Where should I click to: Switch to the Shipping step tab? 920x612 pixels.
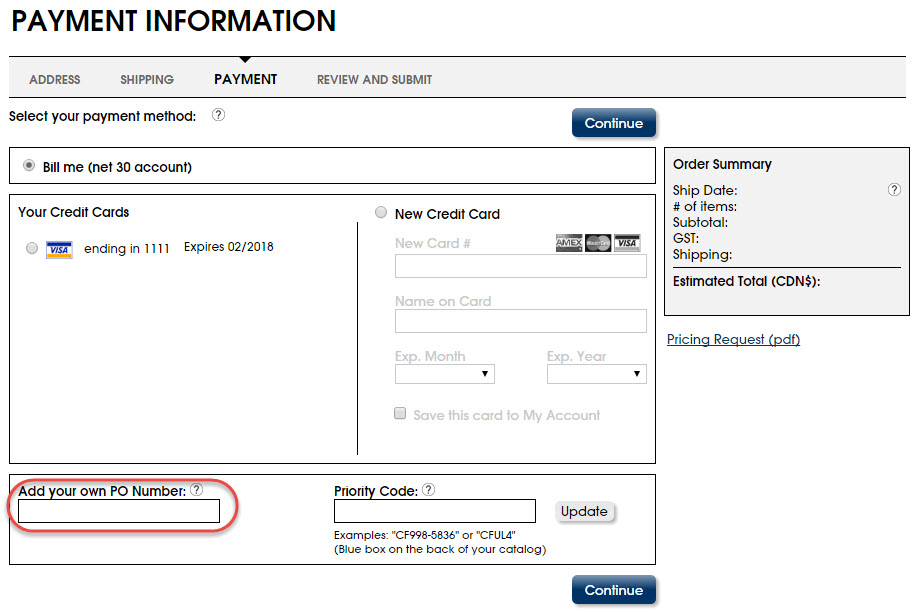(x=147, y=80)
